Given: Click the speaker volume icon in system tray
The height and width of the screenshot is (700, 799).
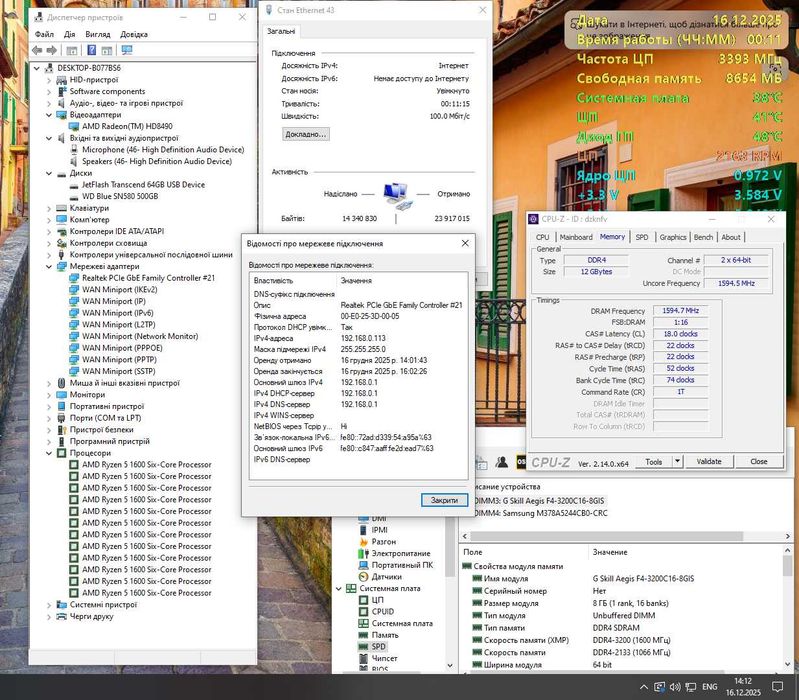Looking at the screenshot, I should coord(675,687).
